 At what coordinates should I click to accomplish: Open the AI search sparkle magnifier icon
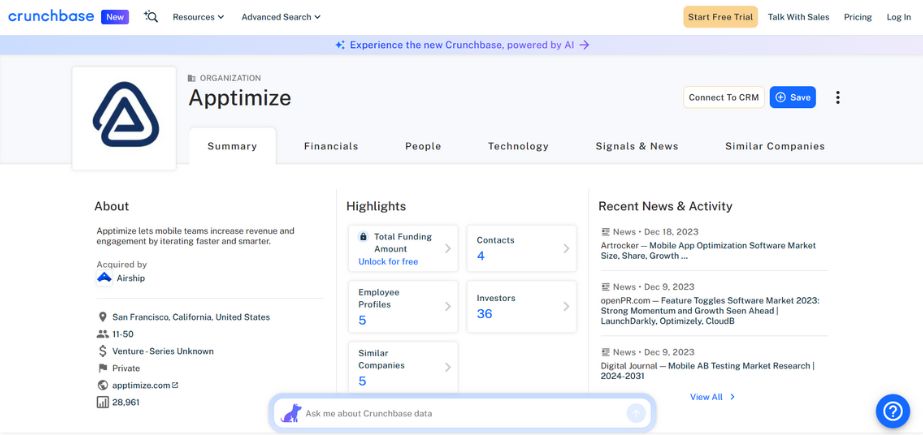(151, 17)
